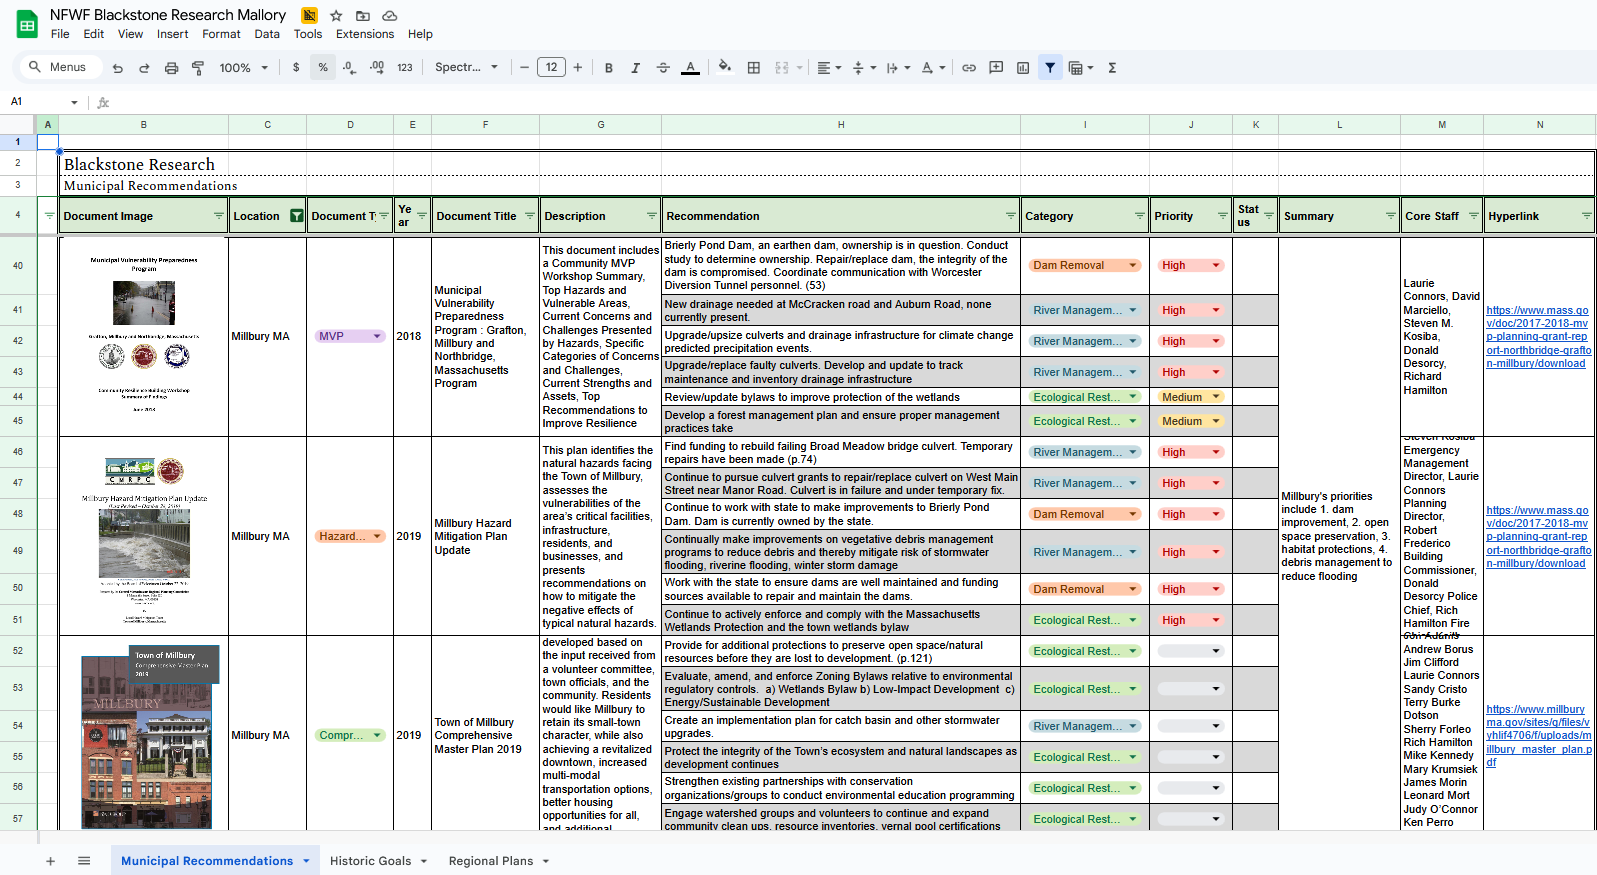The image size is (1597, 875).
Task: Show all sheets list icon
Action: [x=84, y=861]
